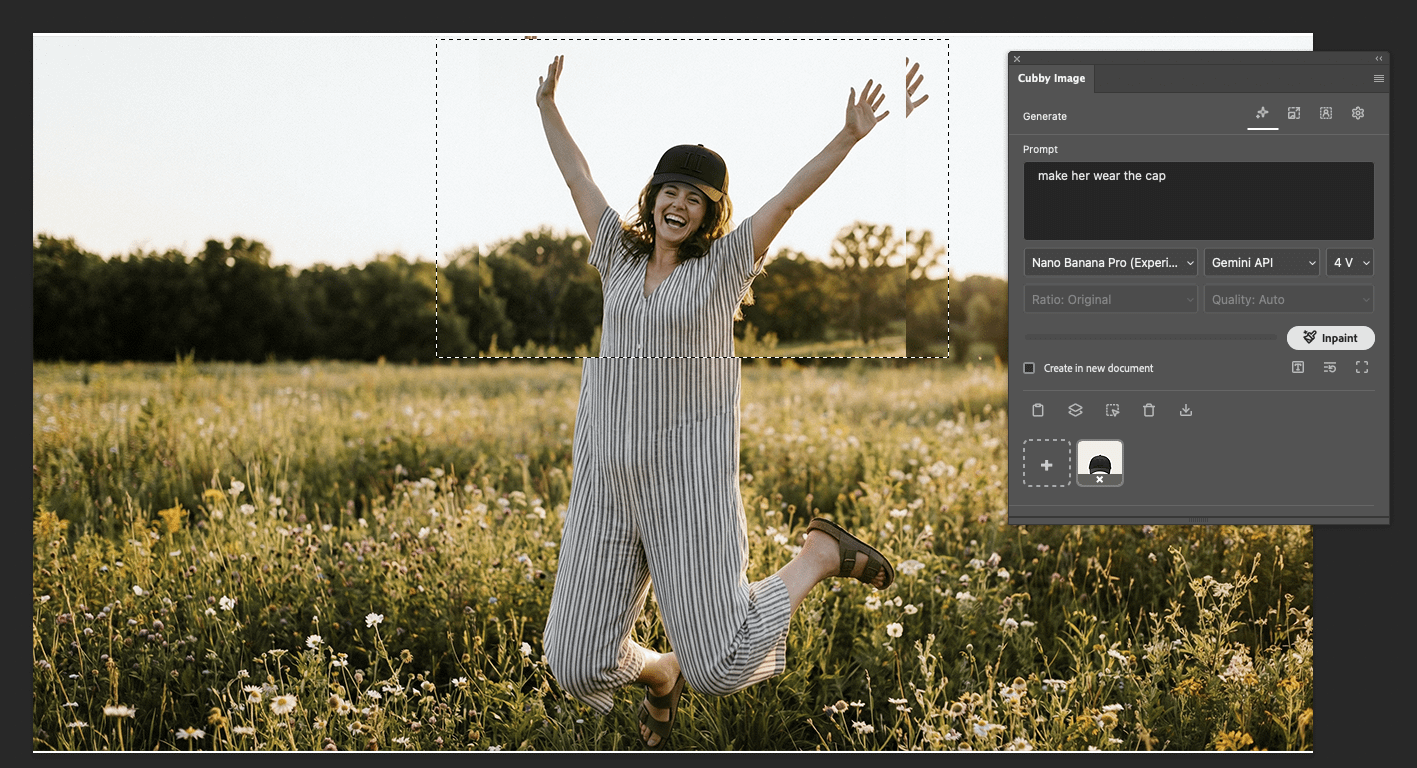This screenshot has width=1417, height=768.
Task: Click the download arrow icon
Action: tap(1186, 410)
